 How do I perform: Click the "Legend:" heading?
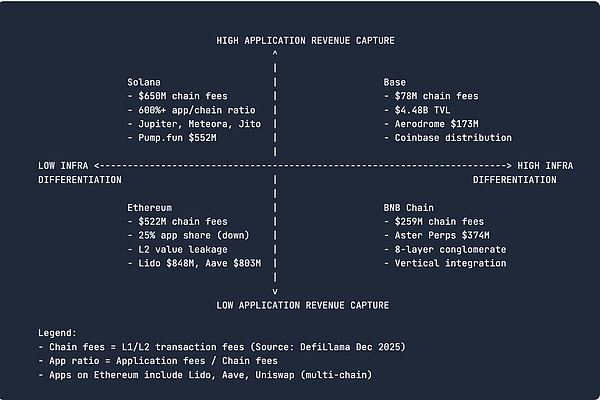(58, 332)
